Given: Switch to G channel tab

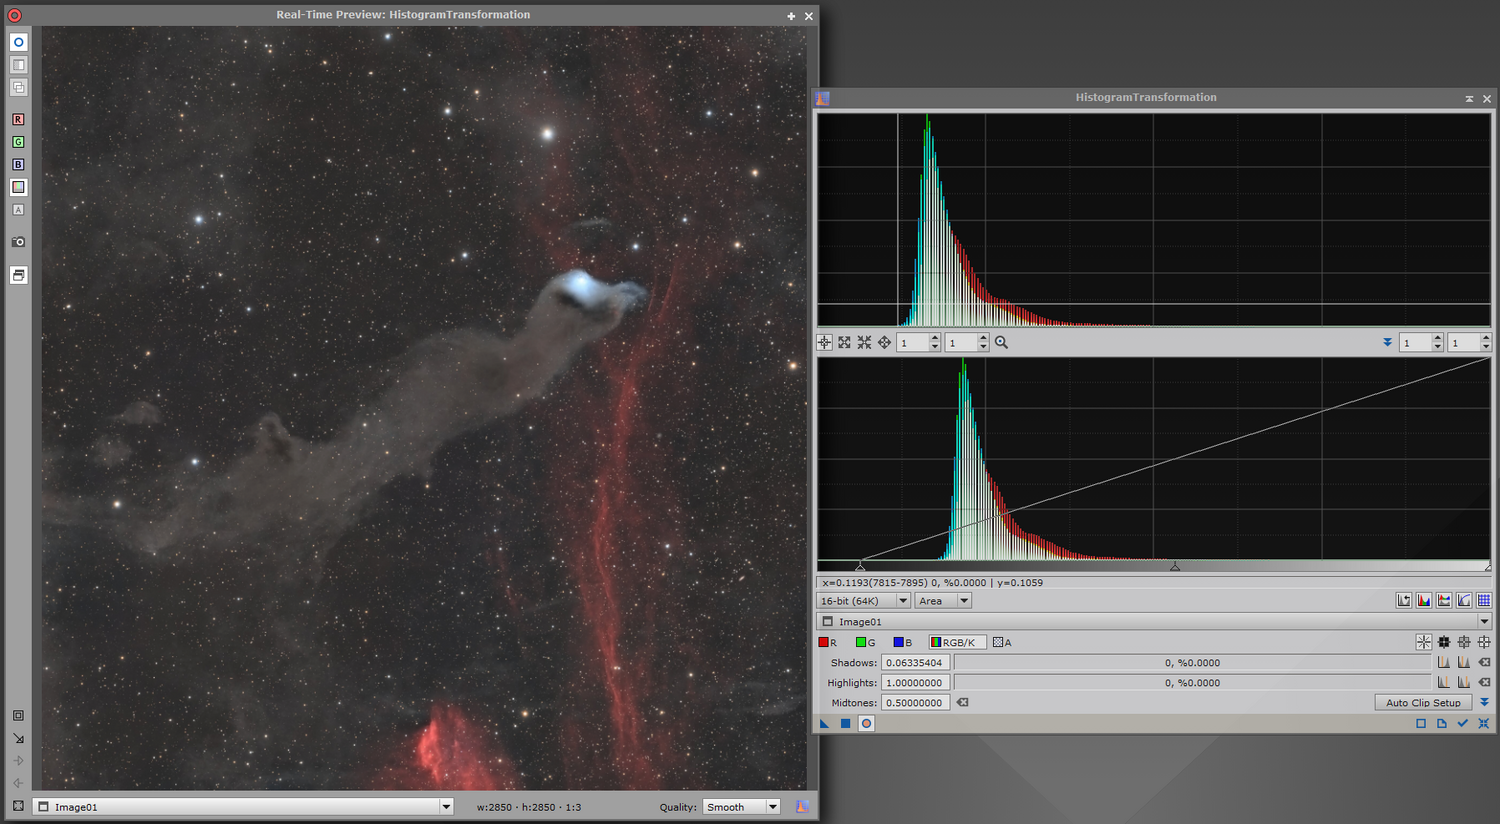Looking at the screenshot, I should (866, 642).
